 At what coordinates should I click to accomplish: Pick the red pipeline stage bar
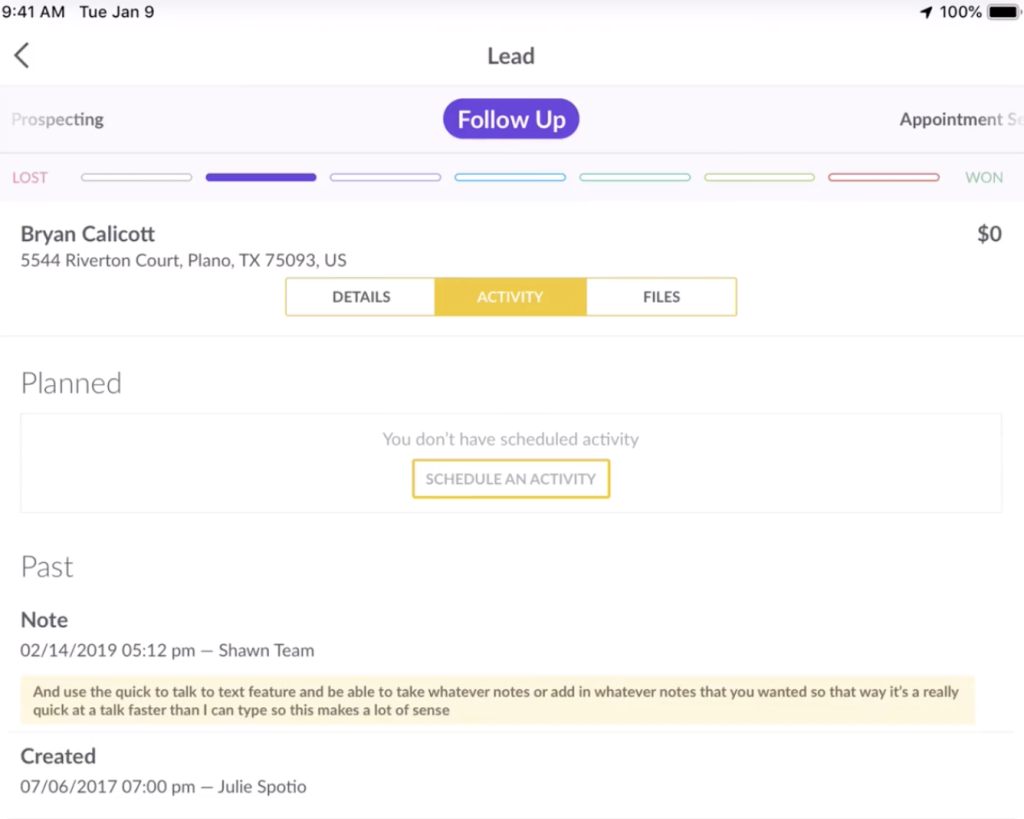(x=884, y=178)
